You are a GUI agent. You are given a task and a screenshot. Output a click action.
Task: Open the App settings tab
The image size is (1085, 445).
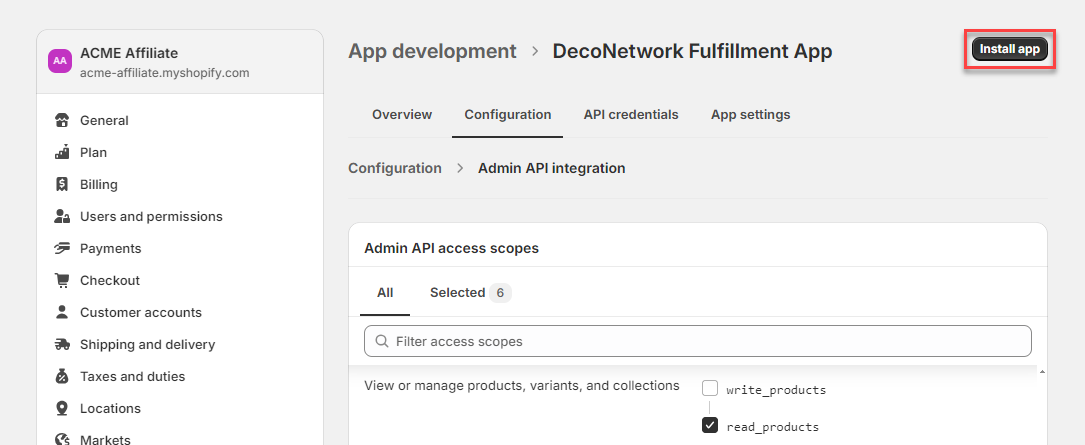(750, 114)
